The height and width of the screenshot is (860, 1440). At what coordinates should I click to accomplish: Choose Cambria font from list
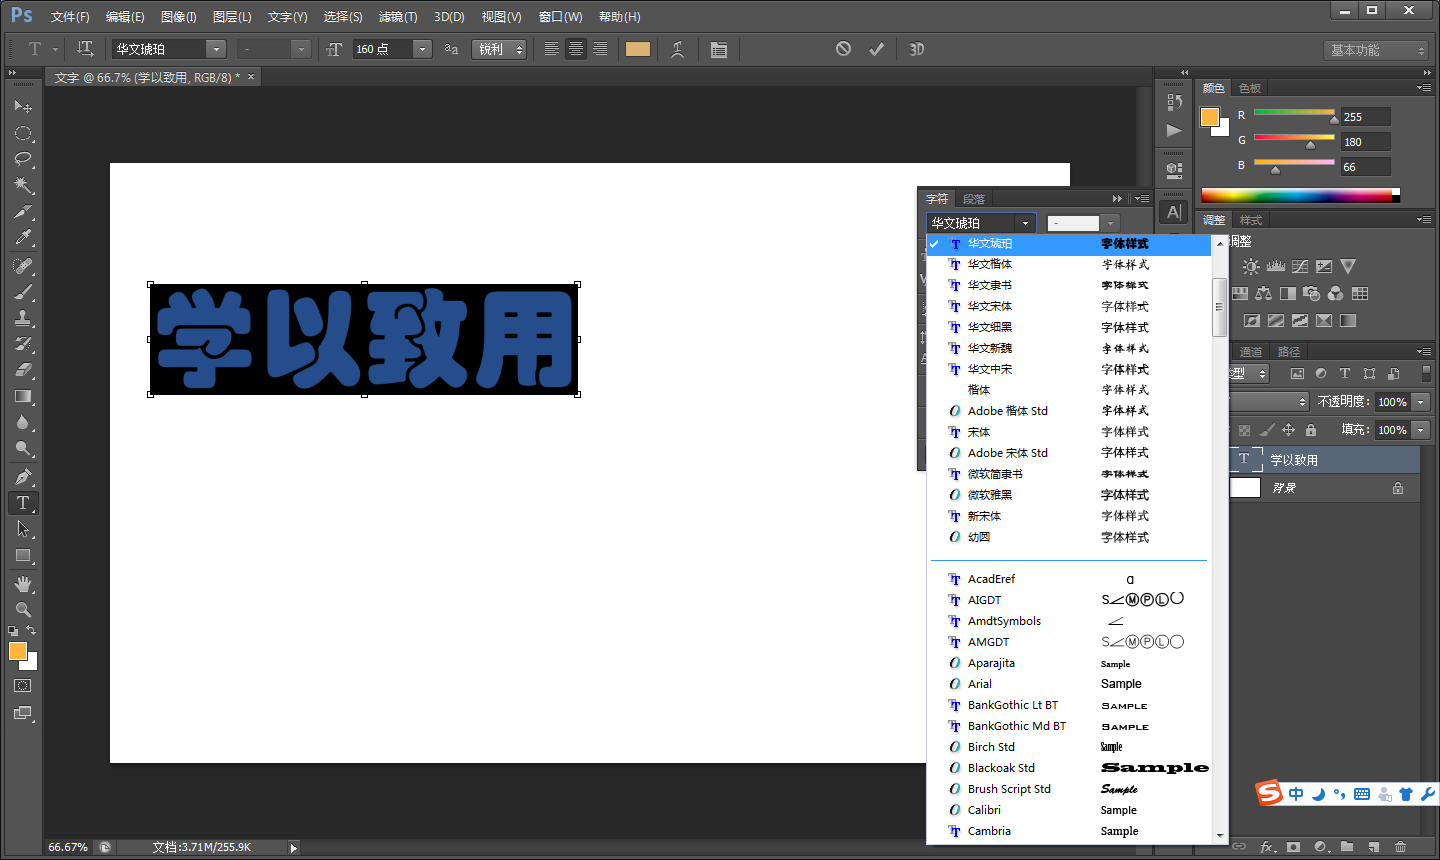pos(1069,831)
